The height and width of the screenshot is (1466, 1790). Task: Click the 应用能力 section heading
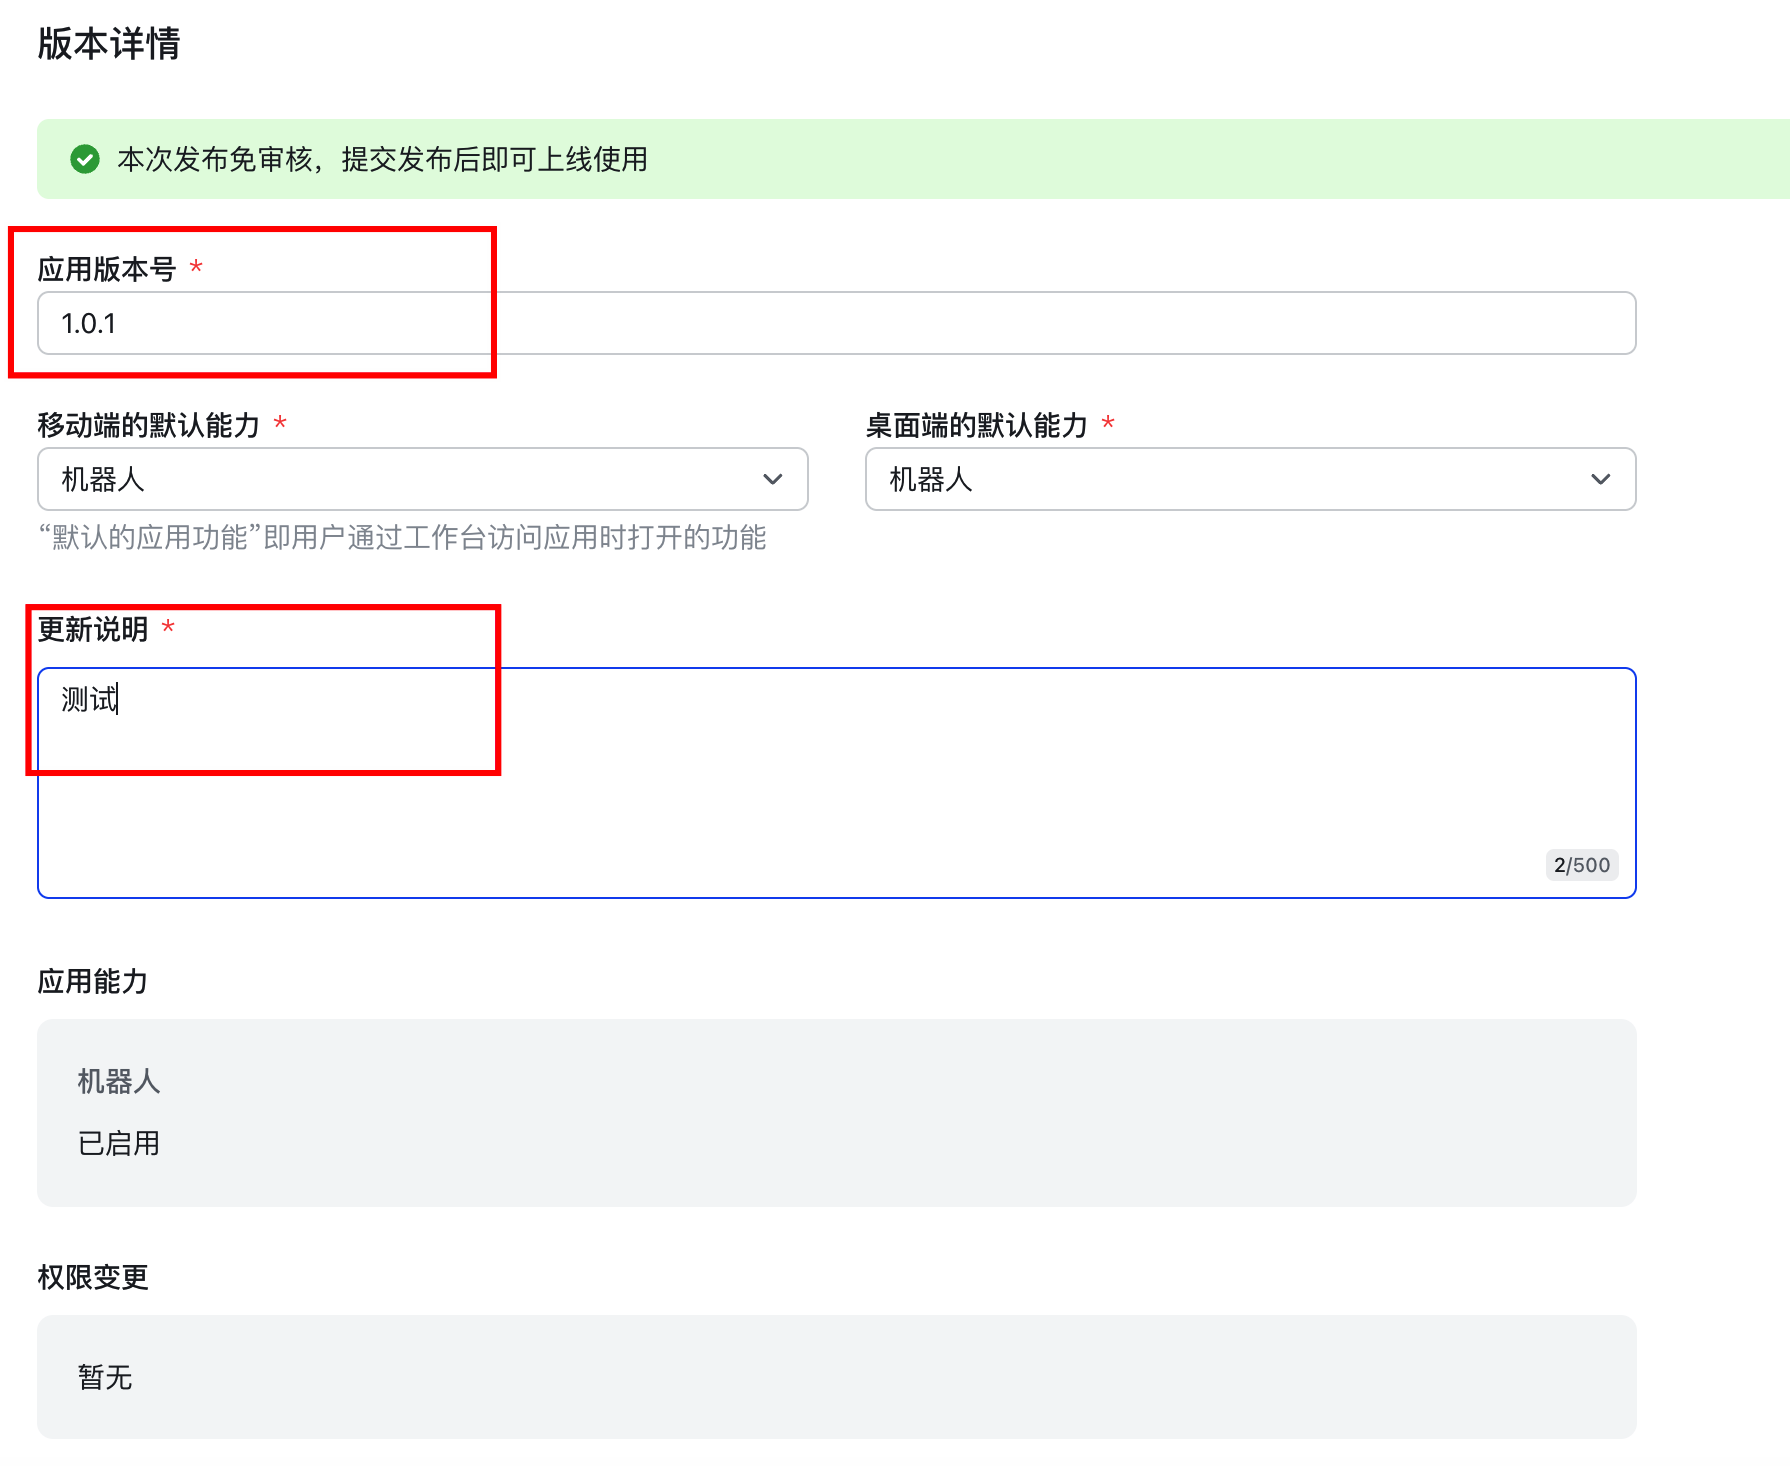point(92,980)
